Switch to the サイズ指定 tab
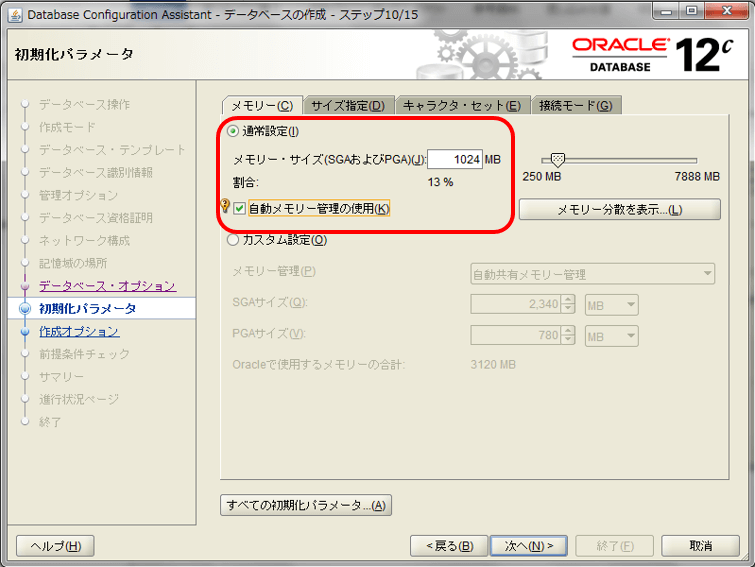 click(x=348, y=105)
